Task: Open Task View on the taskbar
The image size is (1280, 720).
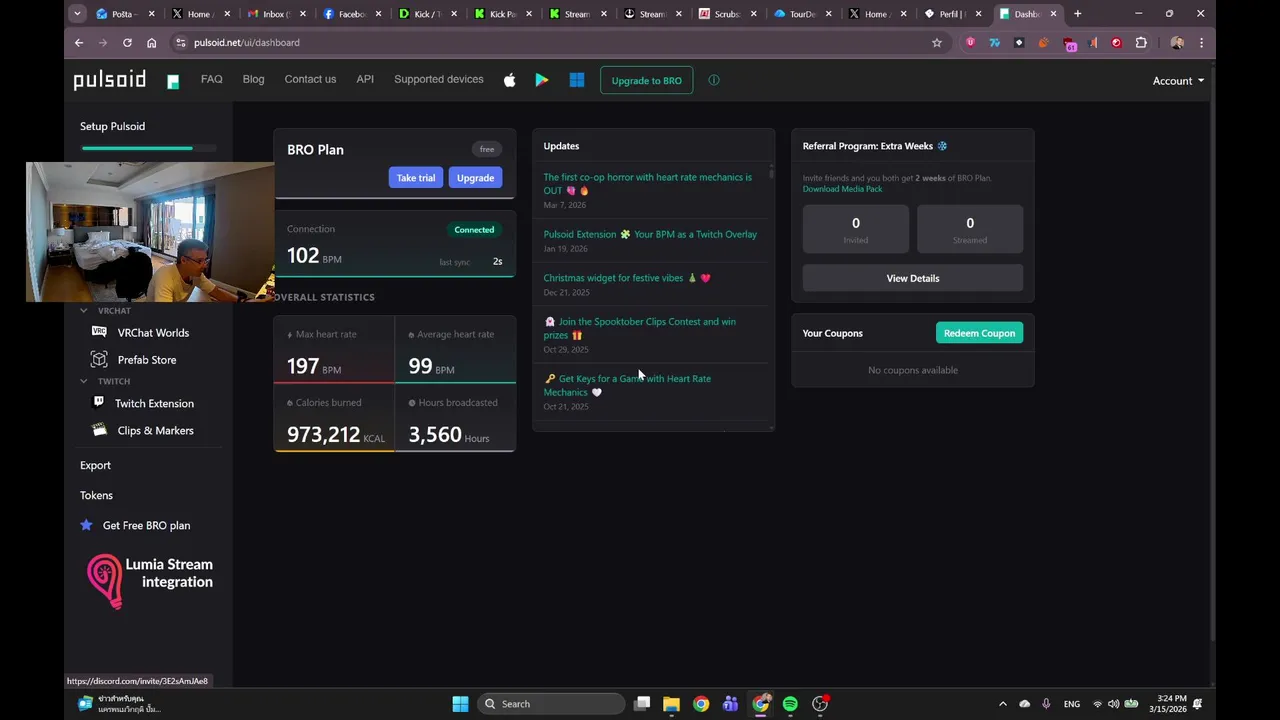Action: point(642,704)
